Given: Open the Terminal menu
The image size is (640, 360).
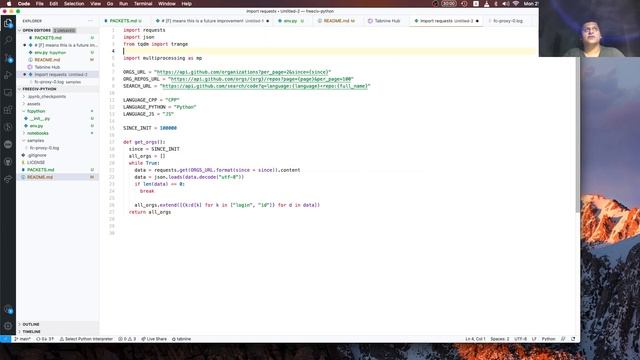Looking at the screenshot, I should point(143,4).
